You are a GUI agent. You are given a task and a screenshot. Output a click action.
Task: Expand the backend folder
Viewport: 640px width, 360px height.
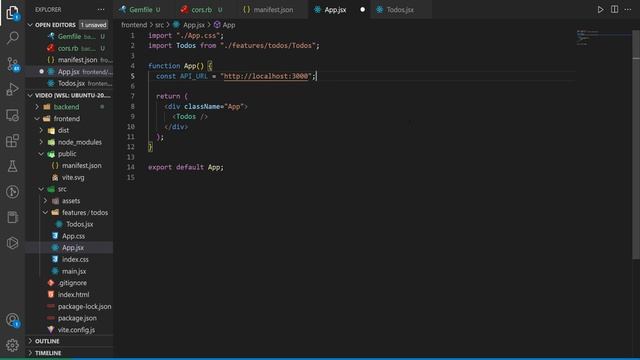(x=66, y=107)
